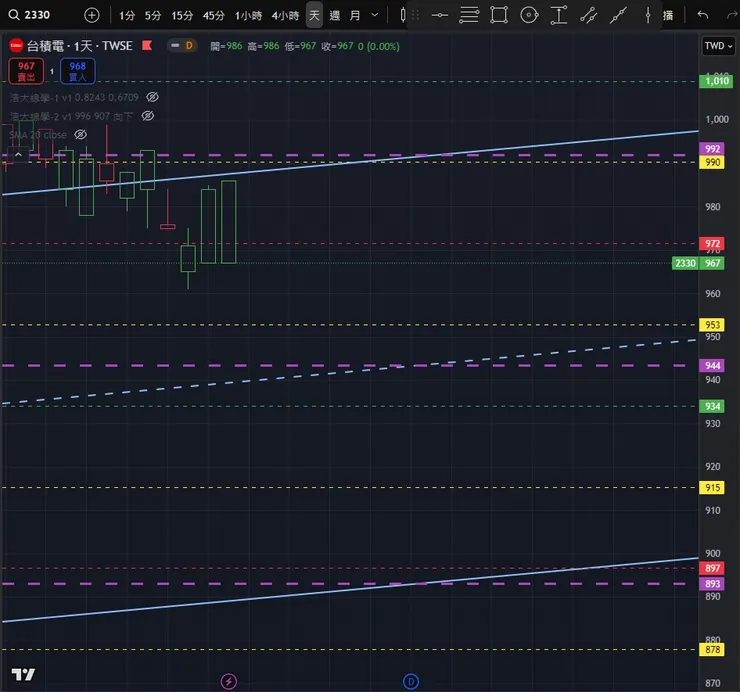
Task: Select the horizontal line drawing tool
Action: pyautogui.click(x=439, y=15)
